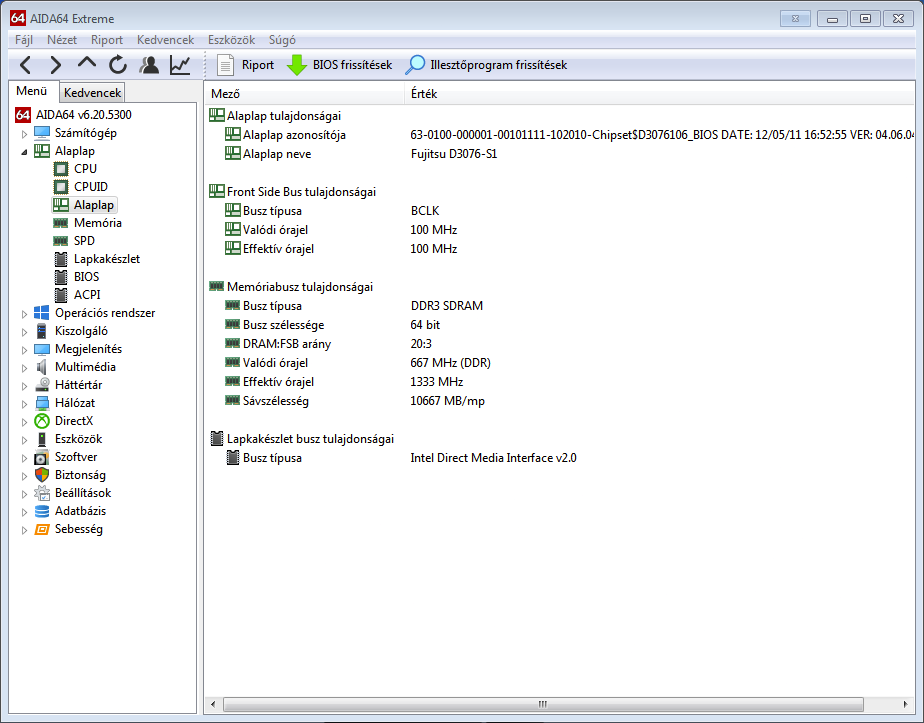The image size is (924, 723).
Task: Select the DRAM:FSB arány row
Action: (x=559, y=344)
